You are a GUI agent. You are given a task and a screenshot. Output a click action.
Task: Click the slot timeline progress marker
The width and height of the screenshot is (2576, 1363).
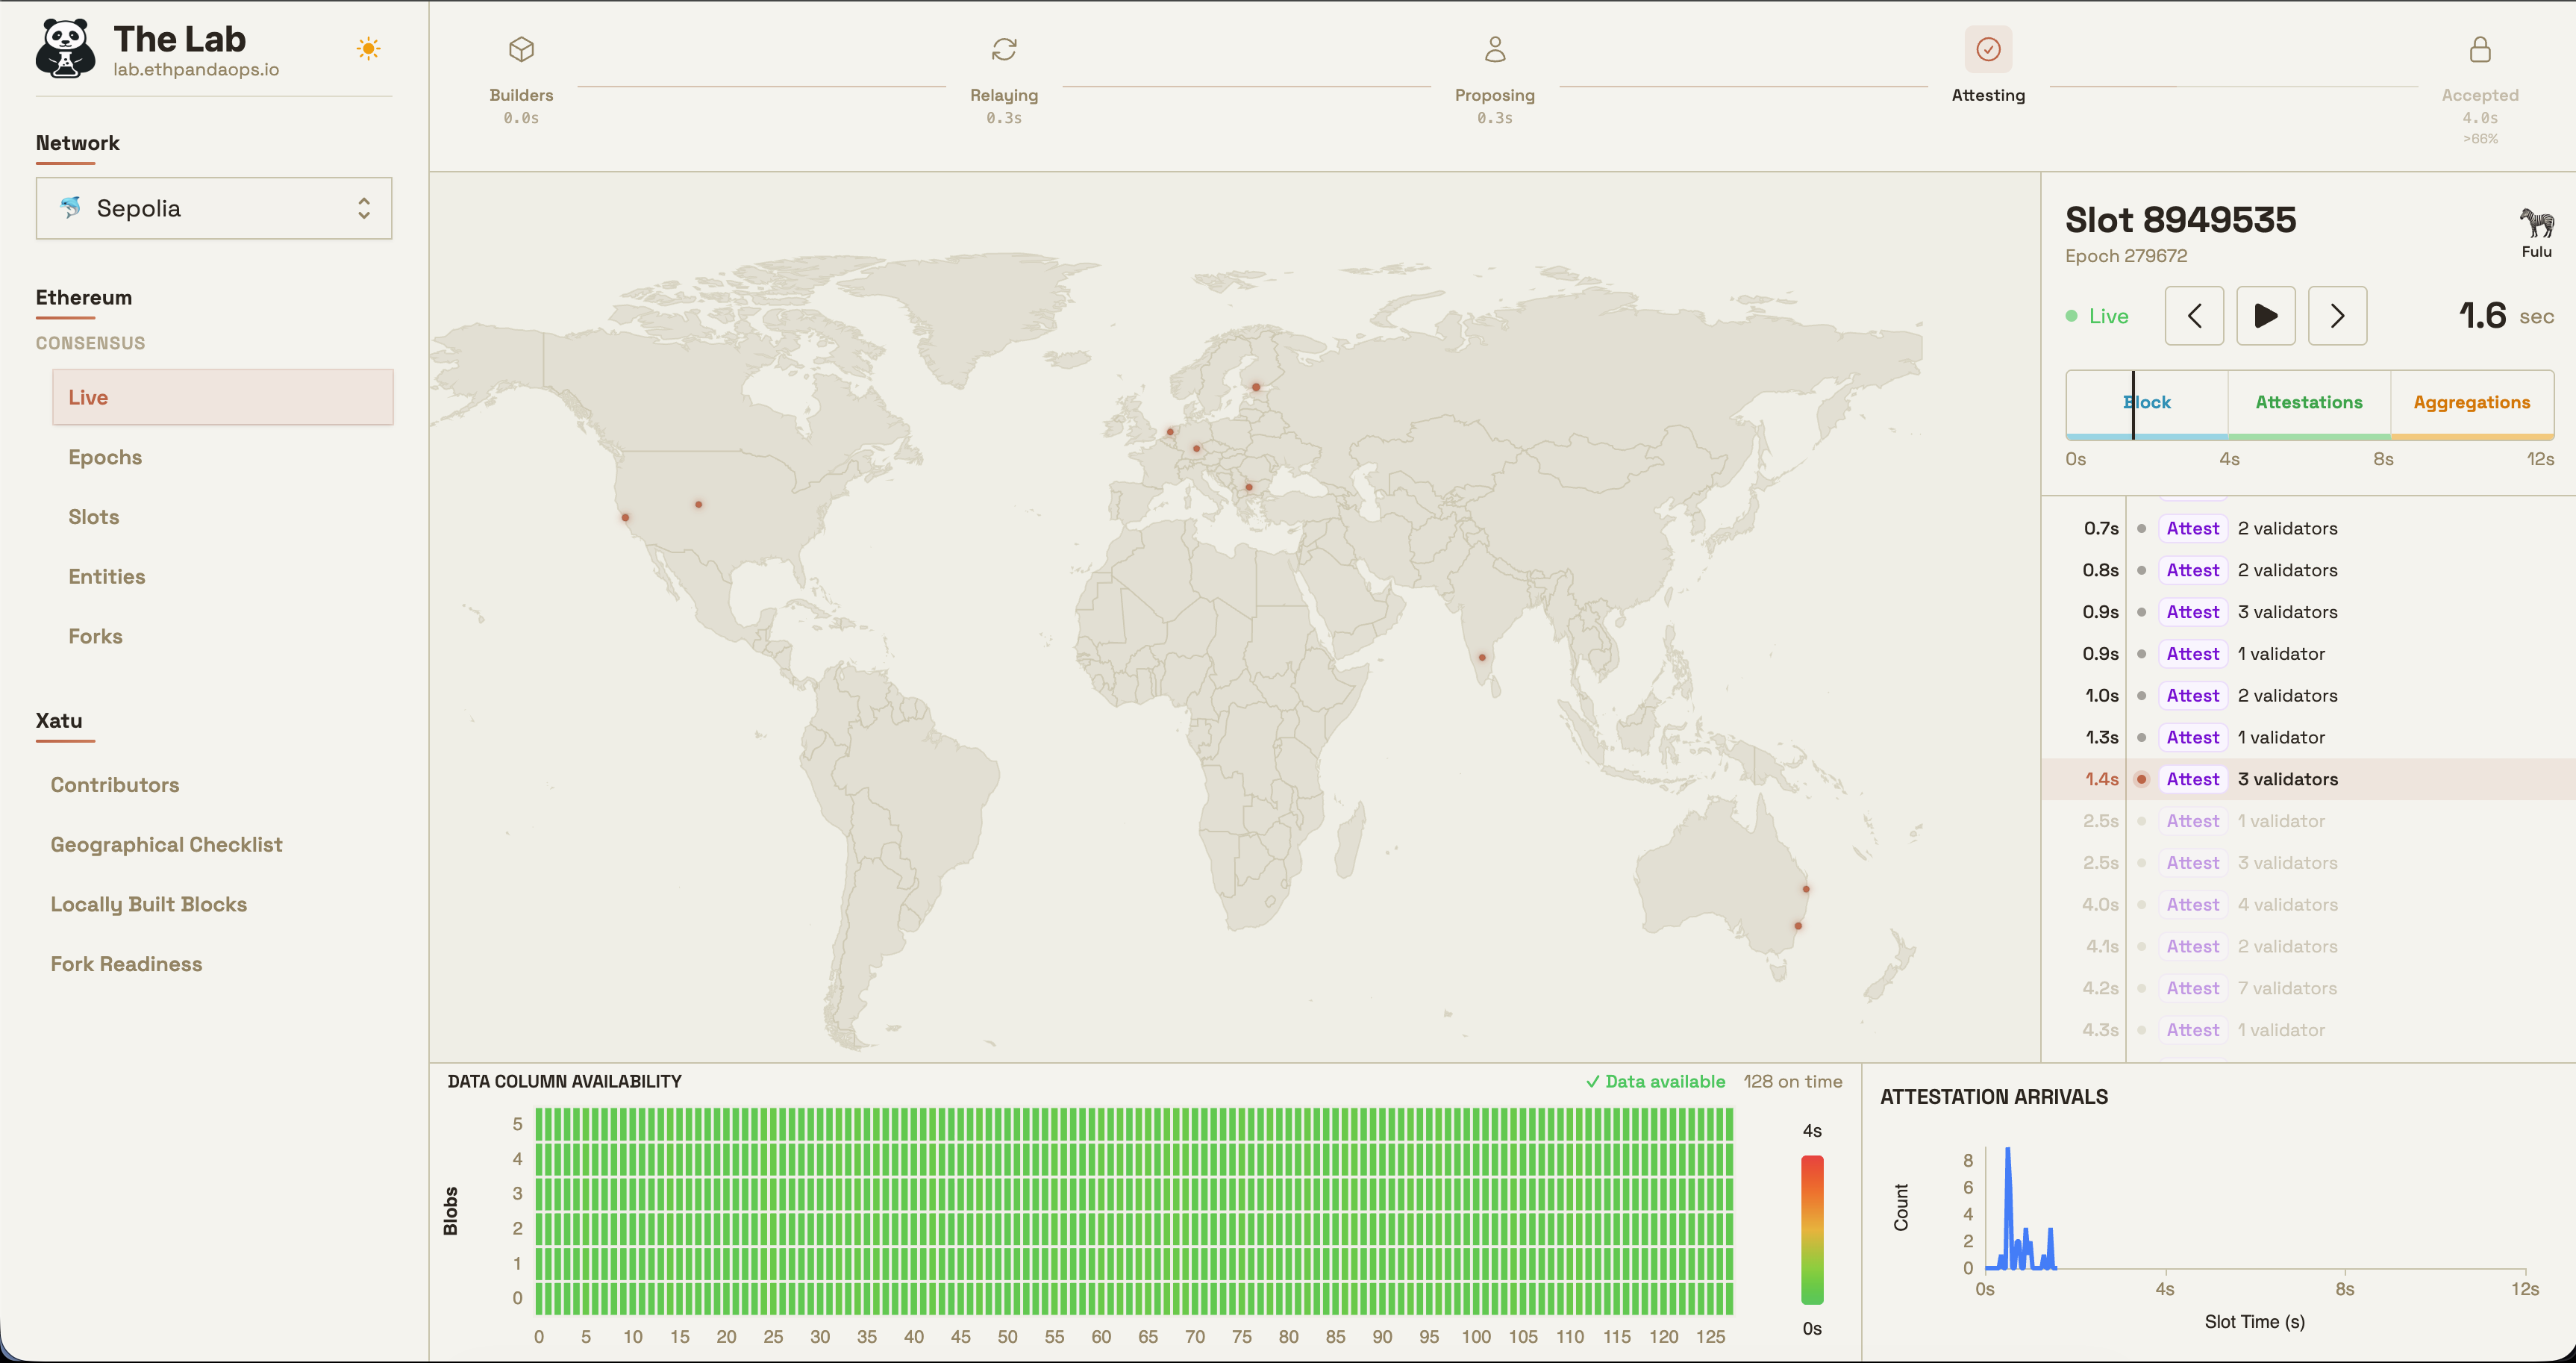pyautogui.click(x=2133, y=405)
